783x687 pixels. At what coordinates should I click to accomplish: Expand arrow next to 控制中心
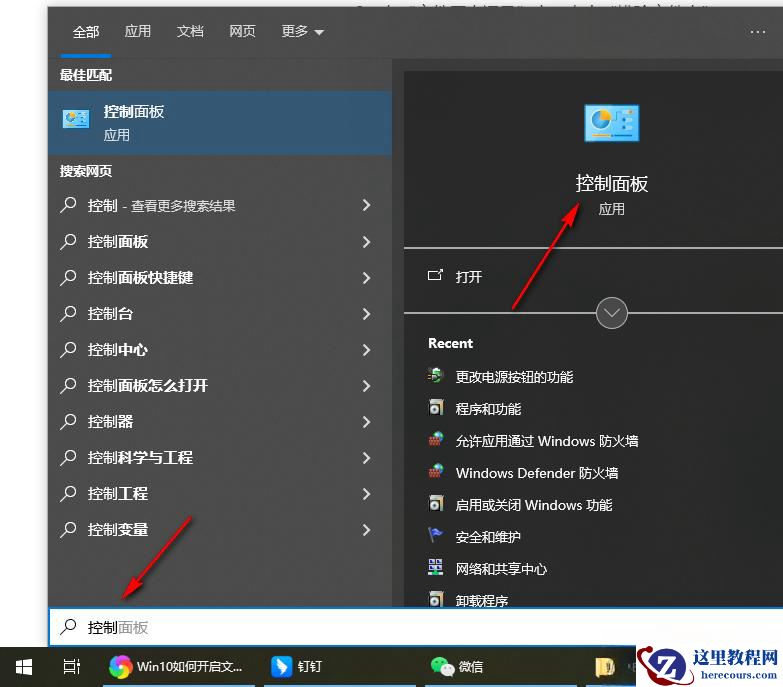(x=366, y=349)
